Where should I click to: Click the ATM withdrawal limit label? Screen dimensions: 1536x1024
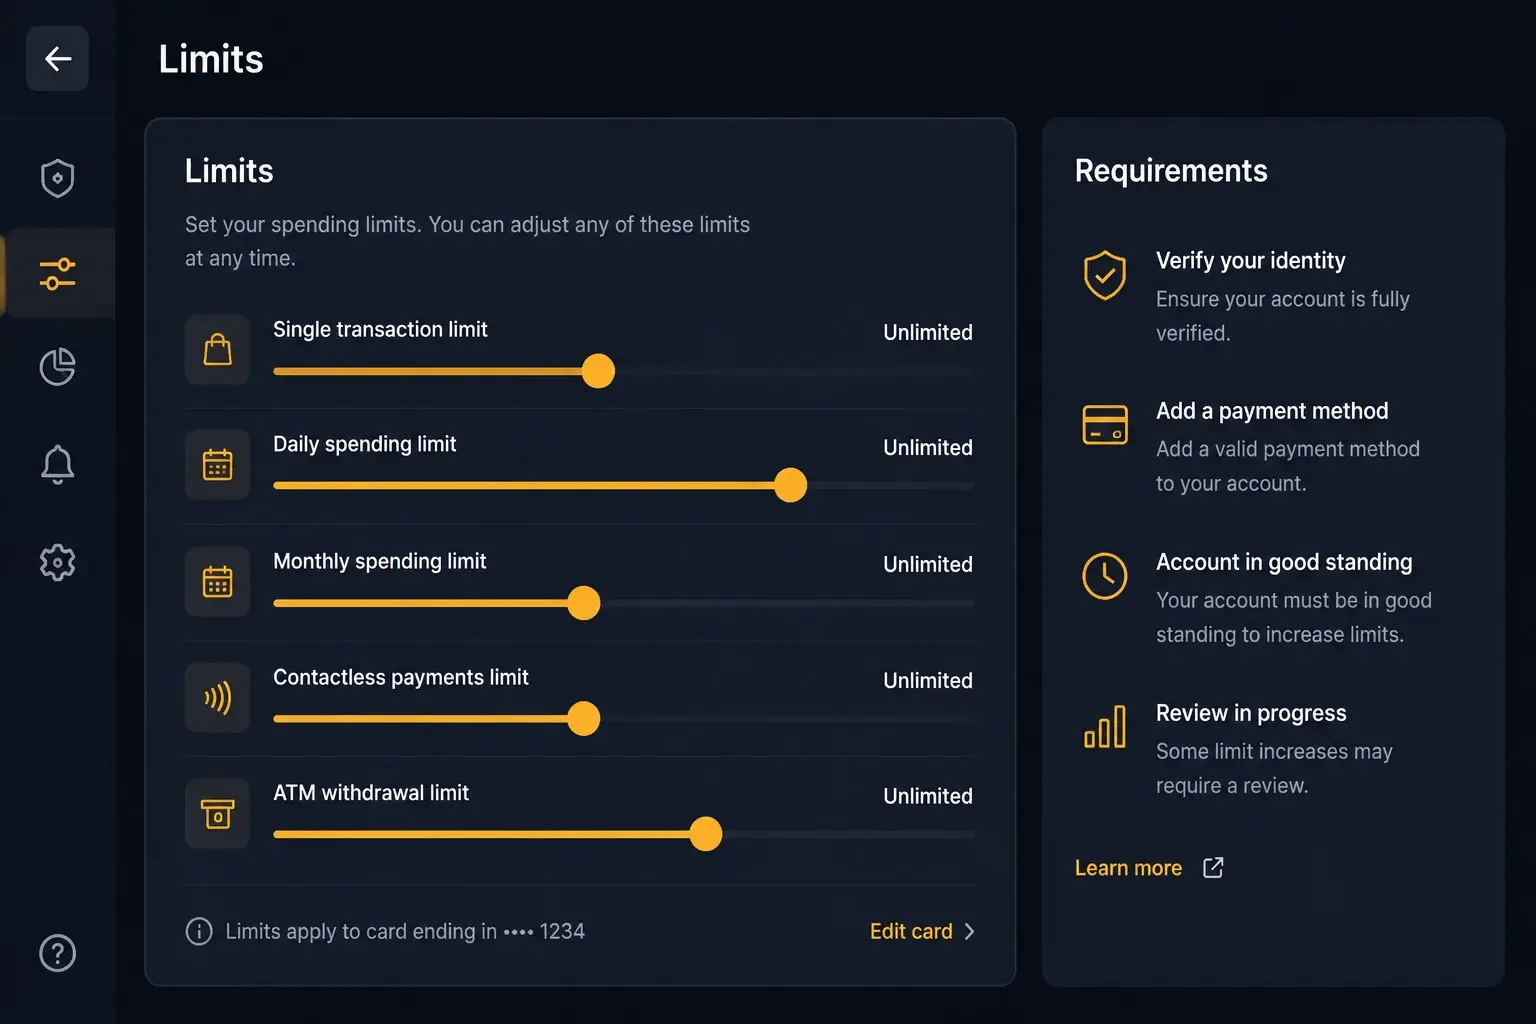tap(370, 793)
